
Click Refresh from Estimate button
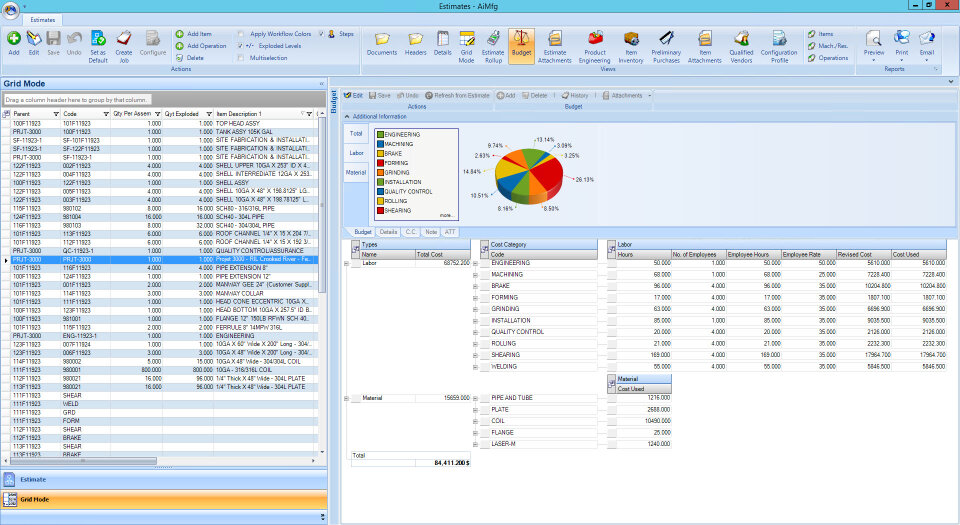[458, 95]
